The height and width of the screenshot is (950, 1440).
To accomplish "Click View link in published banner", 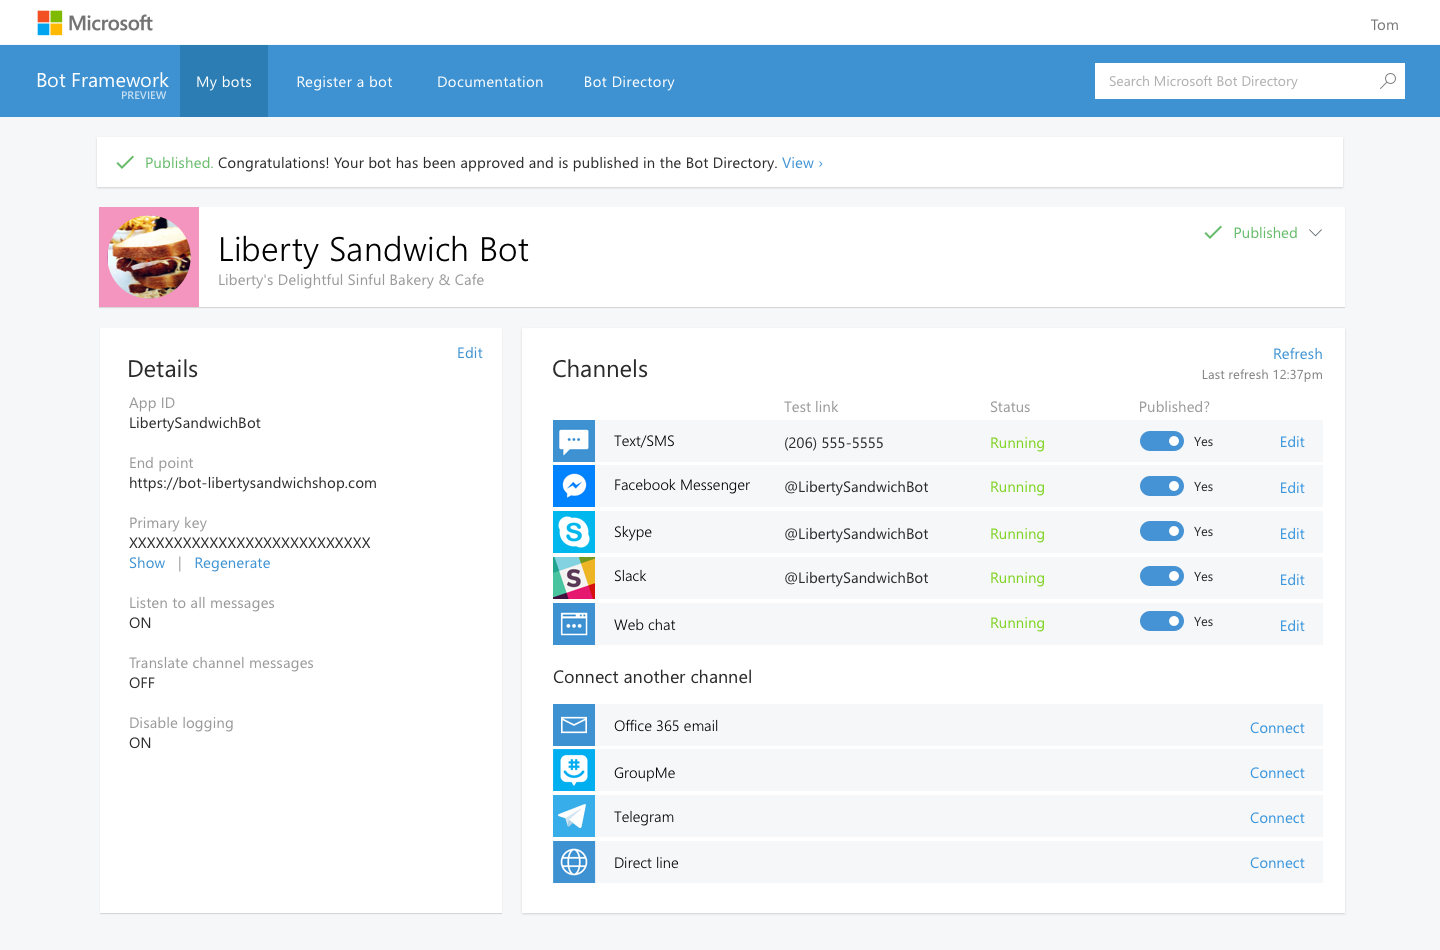I will click(802, 163).
